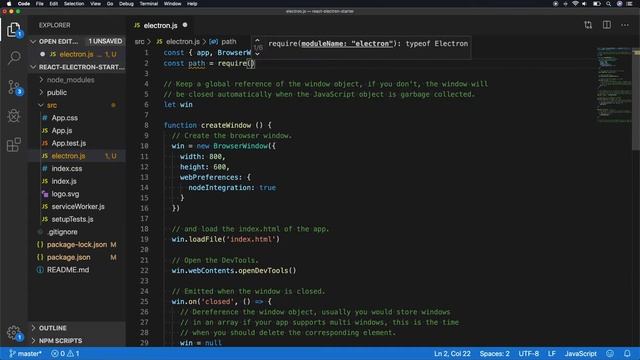Click Ln 2, Col 22 cursor position
The height and width of the screenshot is (360, 640).
click(x=452, y=353)
